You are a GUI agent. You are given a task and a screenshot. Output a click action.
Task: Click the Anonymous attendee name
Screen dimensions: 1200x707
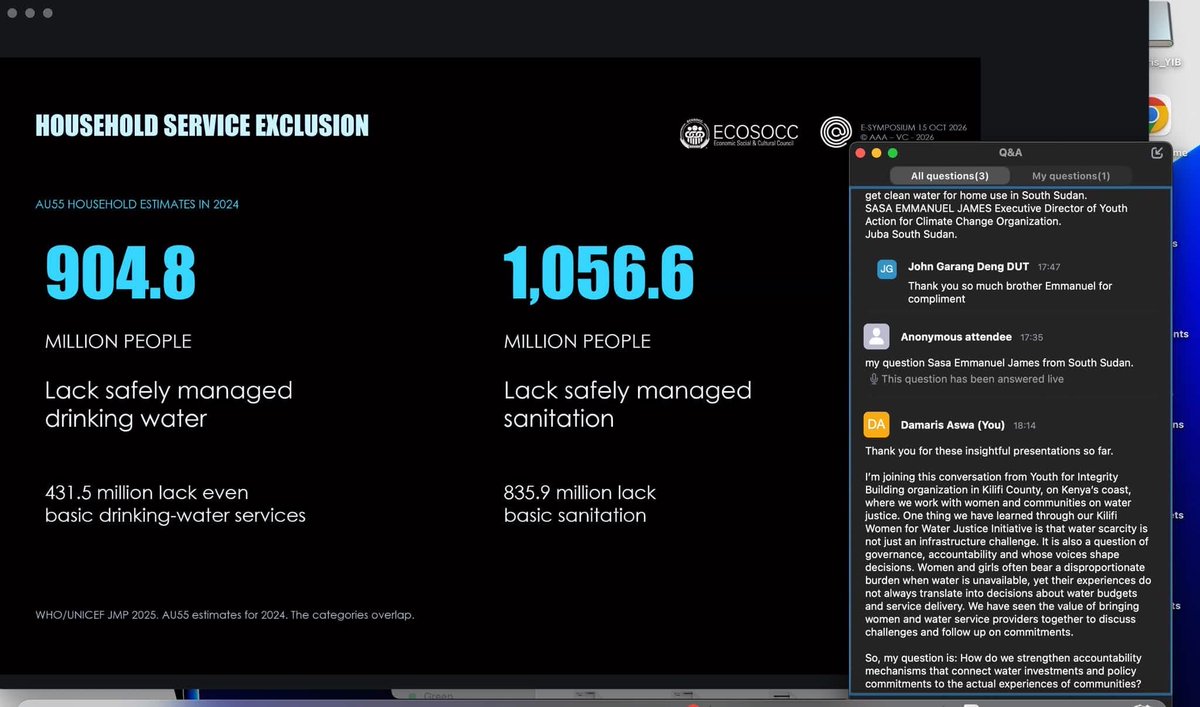(x=956, y=337)
